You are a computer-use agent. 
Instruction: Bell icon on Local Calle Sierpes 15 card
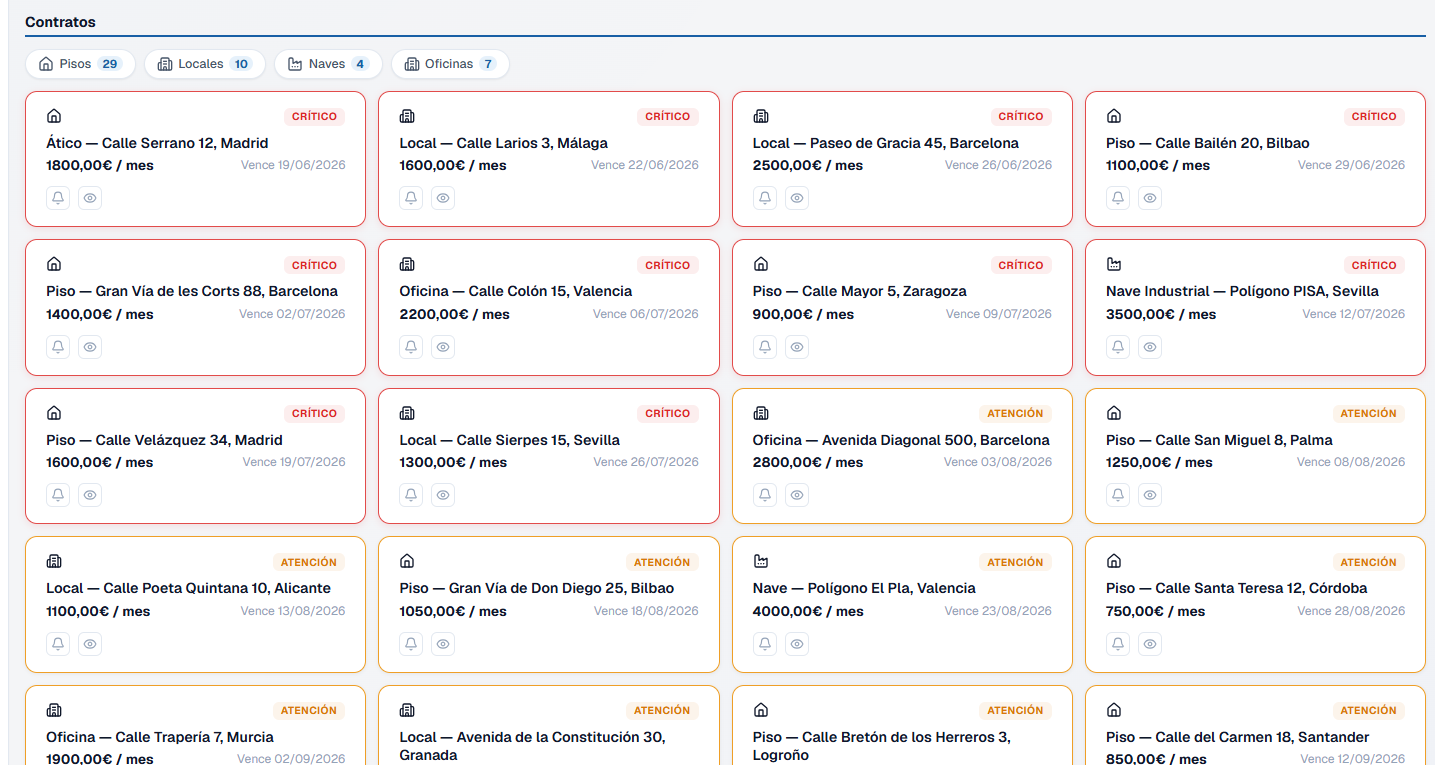pyautogui.click(x=411, y=495)
